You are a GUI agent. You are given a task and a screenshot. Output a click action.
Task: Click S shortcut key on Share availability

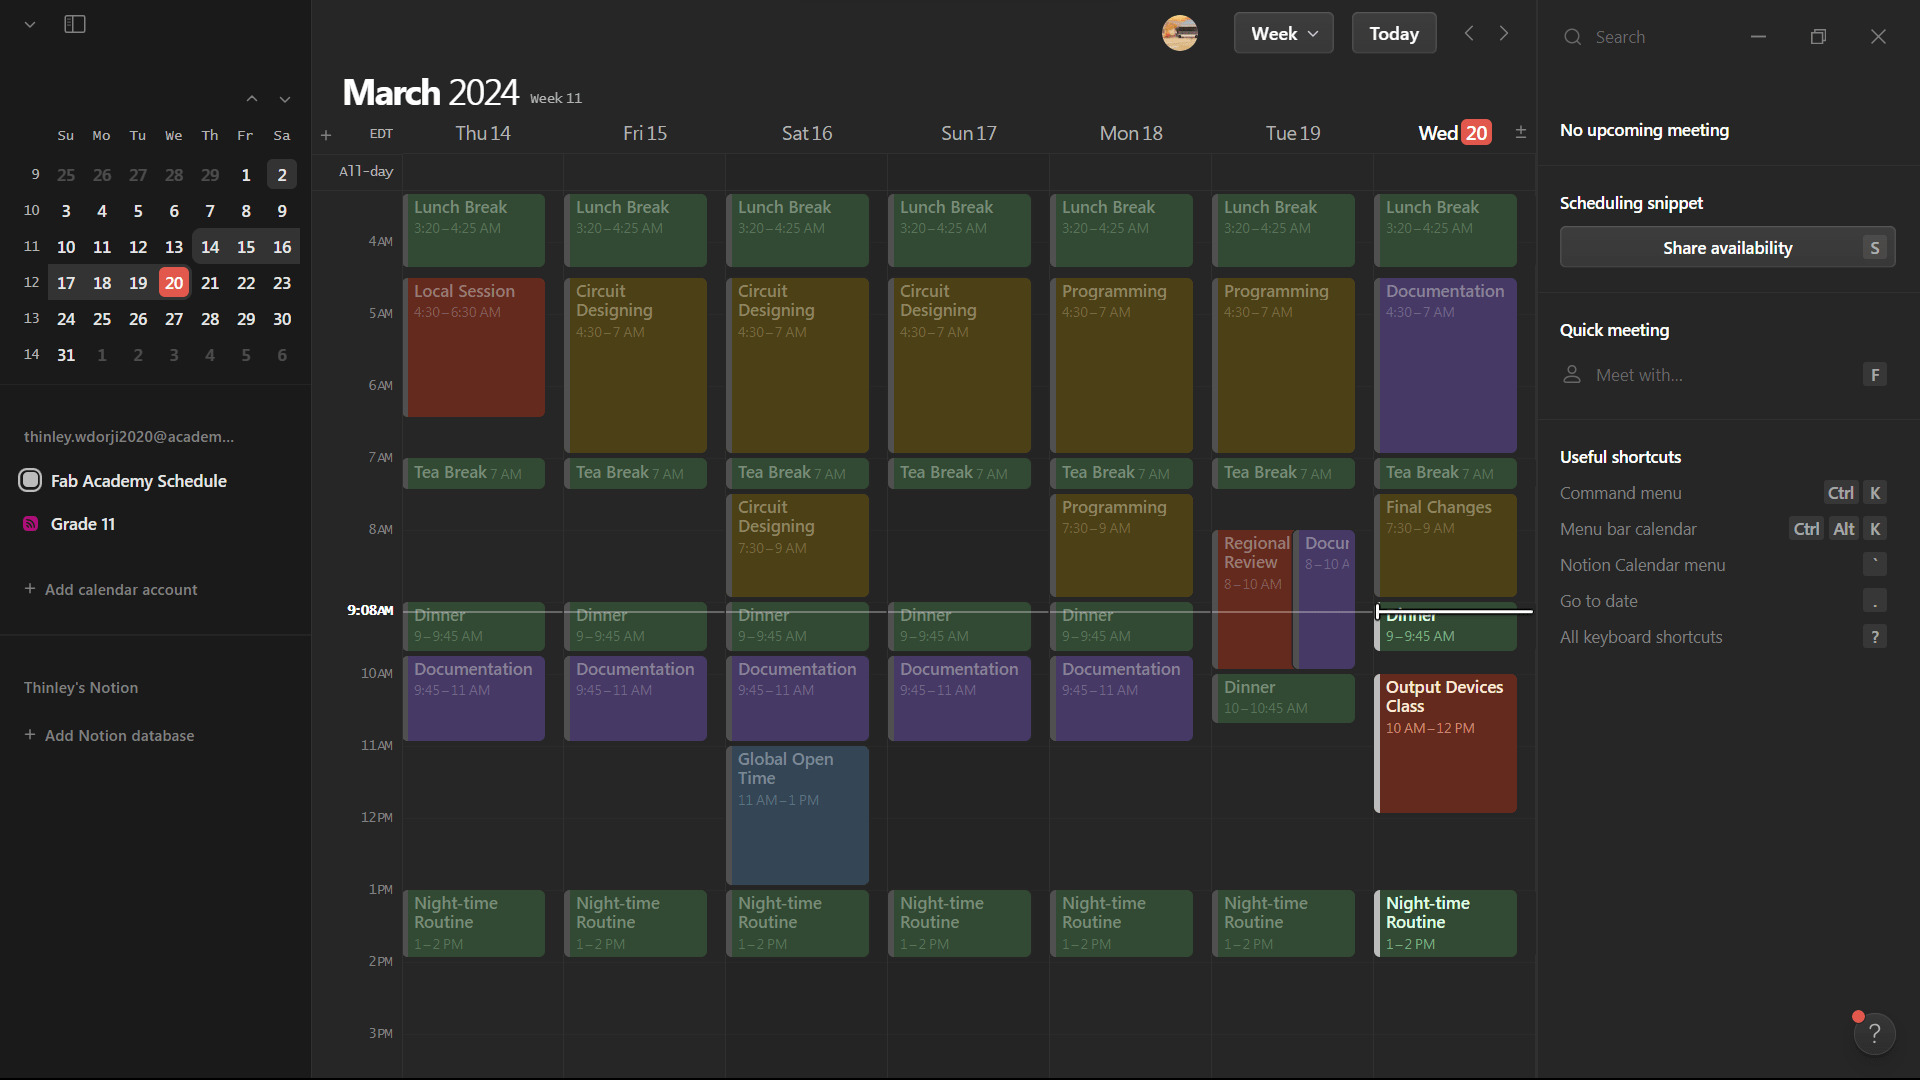(x=1875, y=248)
